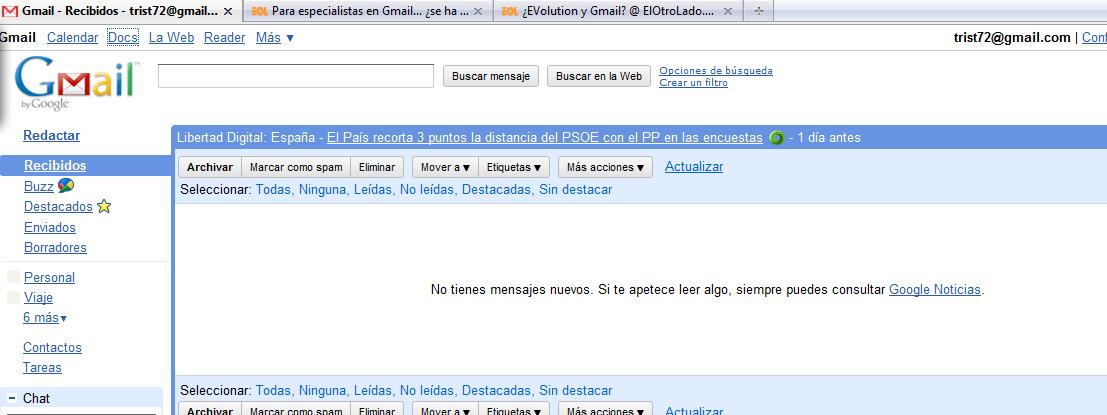
Task: Open the Google Noticias link
Action: [x=935, y=289]
